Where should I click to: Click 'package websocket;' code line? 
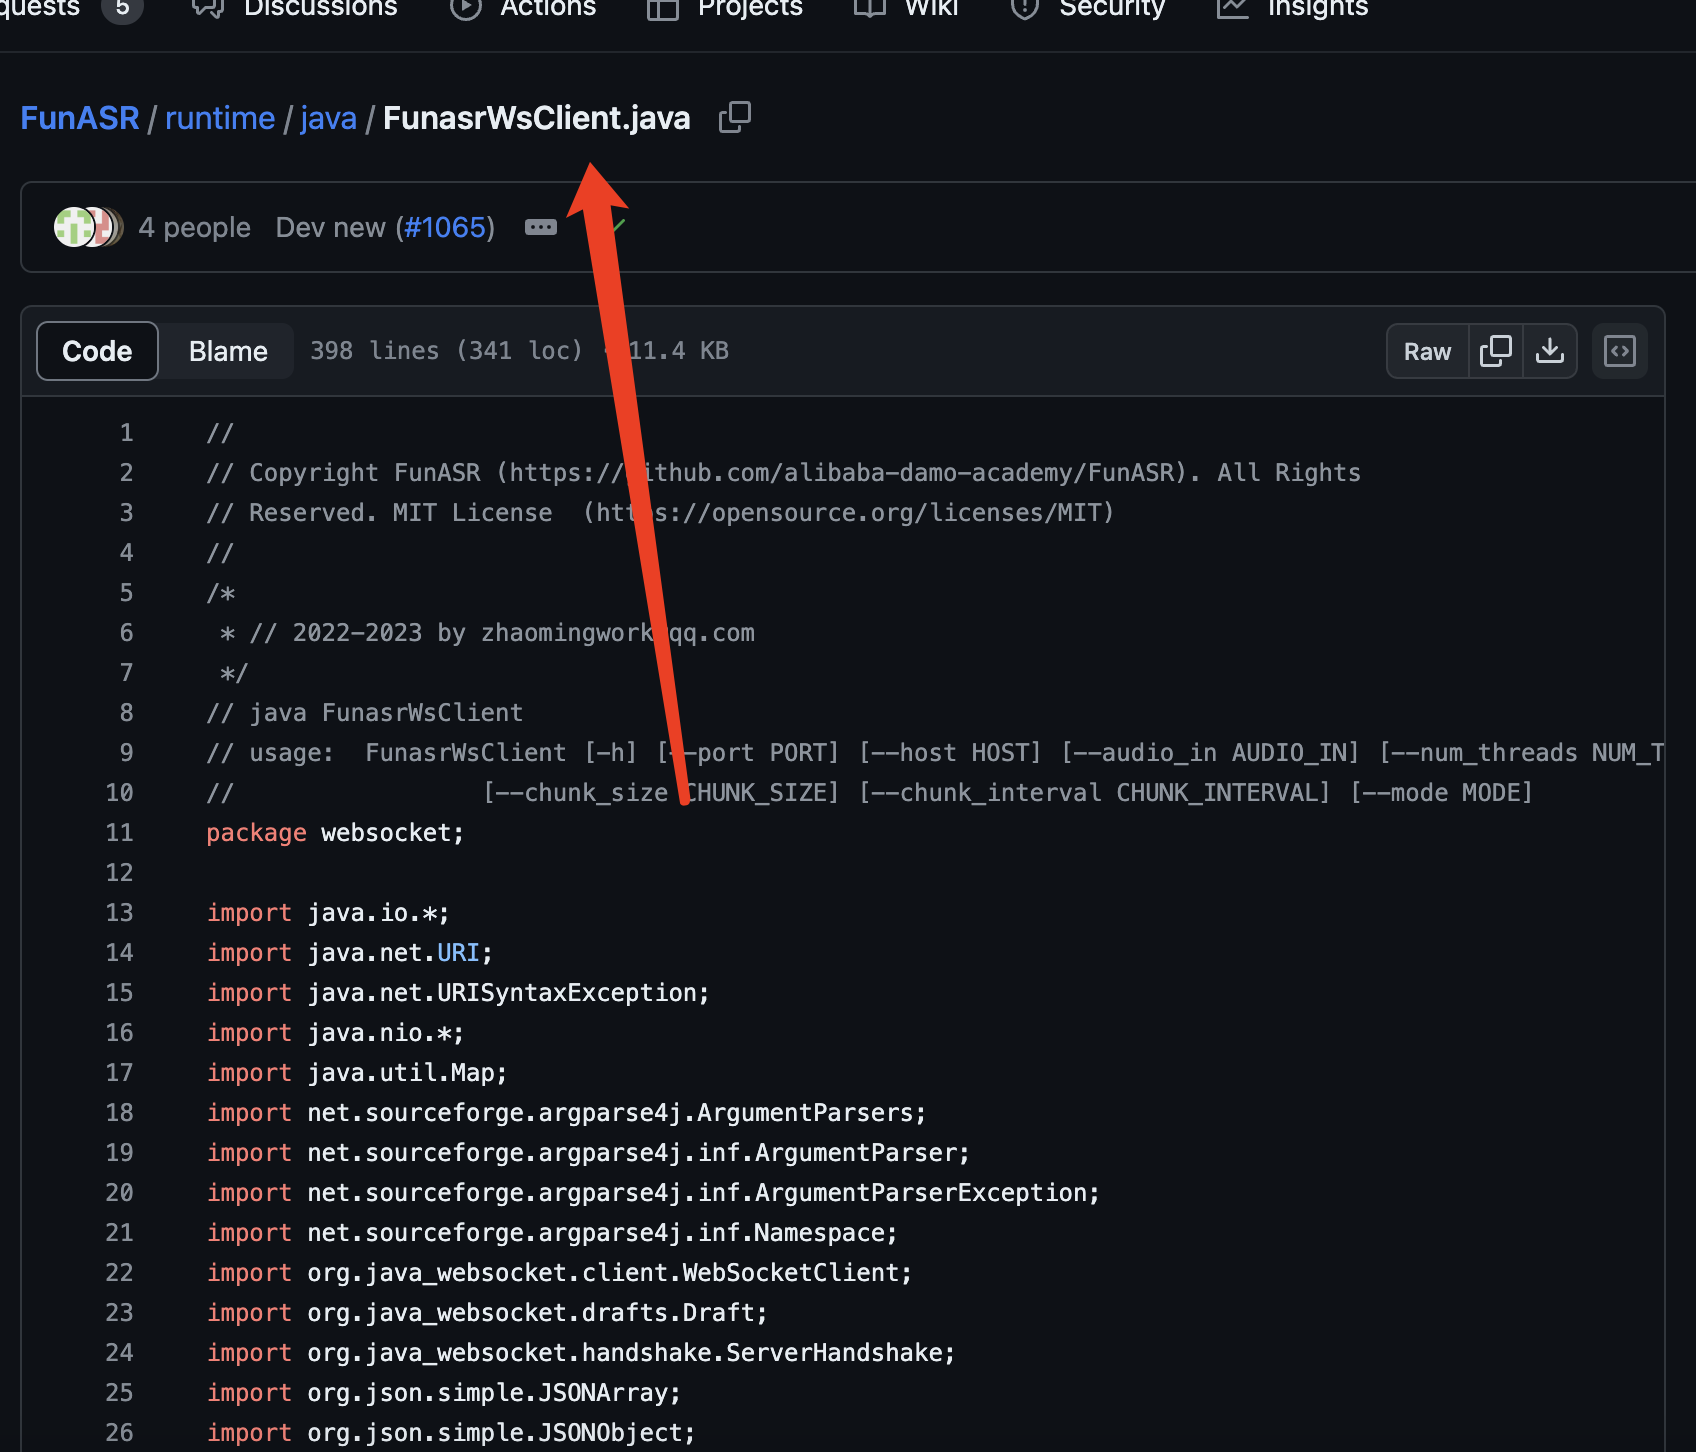(x=335, y=833)
